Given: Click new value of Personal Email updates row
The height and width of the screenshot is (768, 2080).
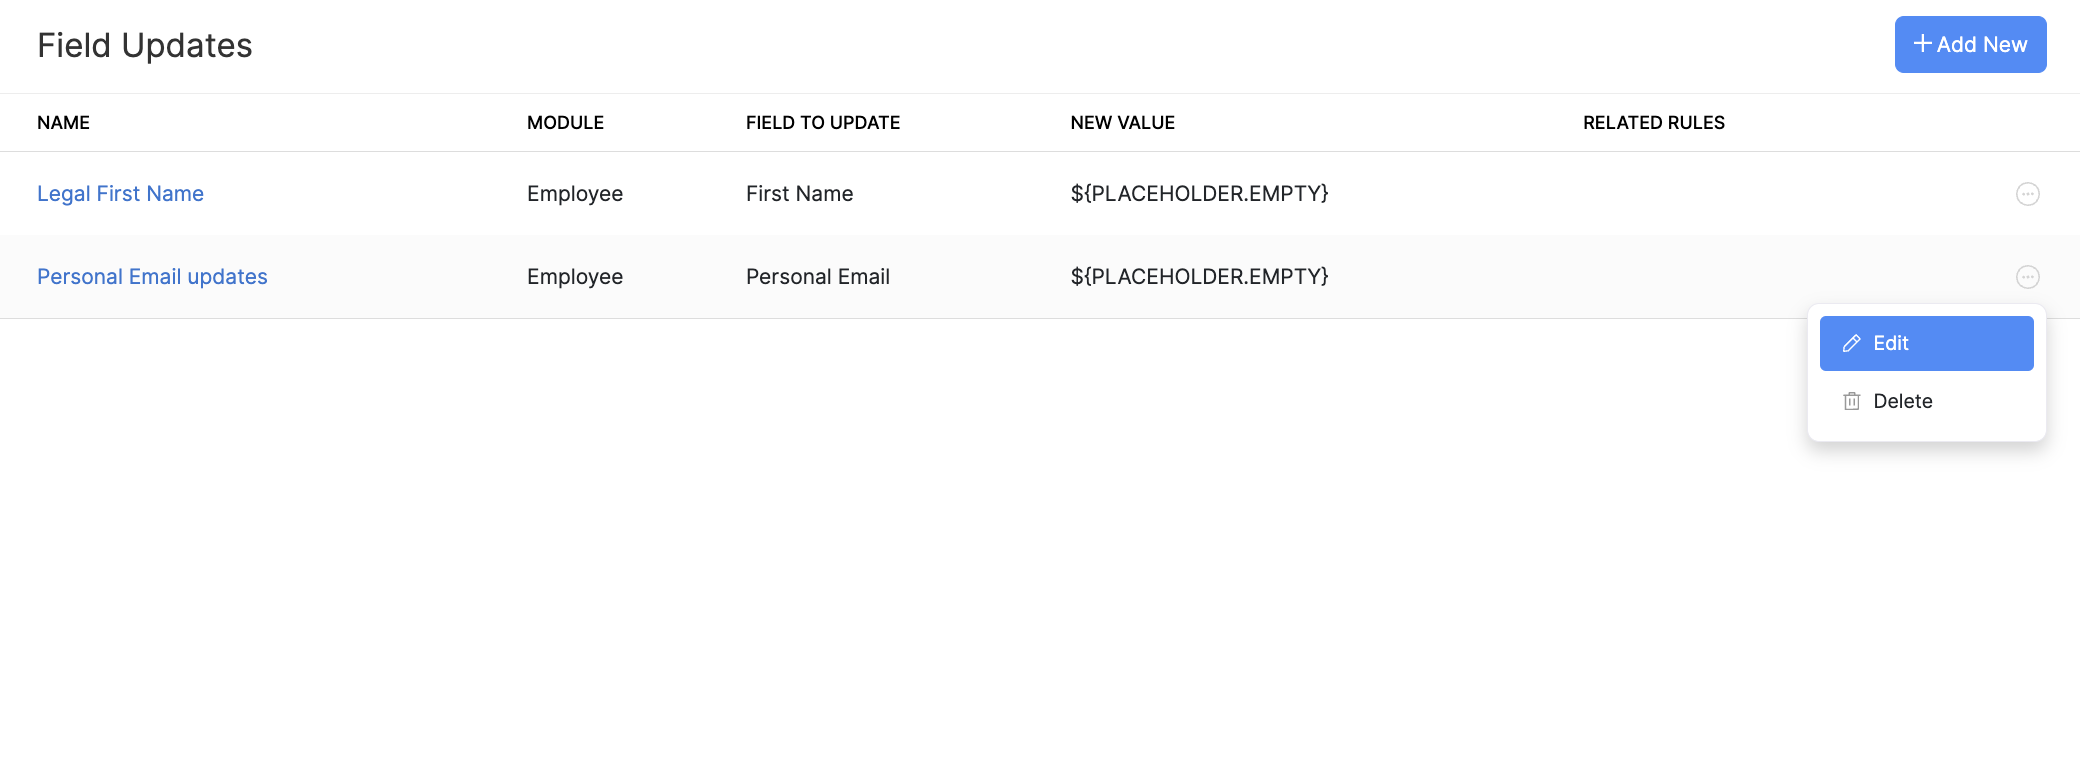Looking at the screenshot, I should (x=1198, y=277).
